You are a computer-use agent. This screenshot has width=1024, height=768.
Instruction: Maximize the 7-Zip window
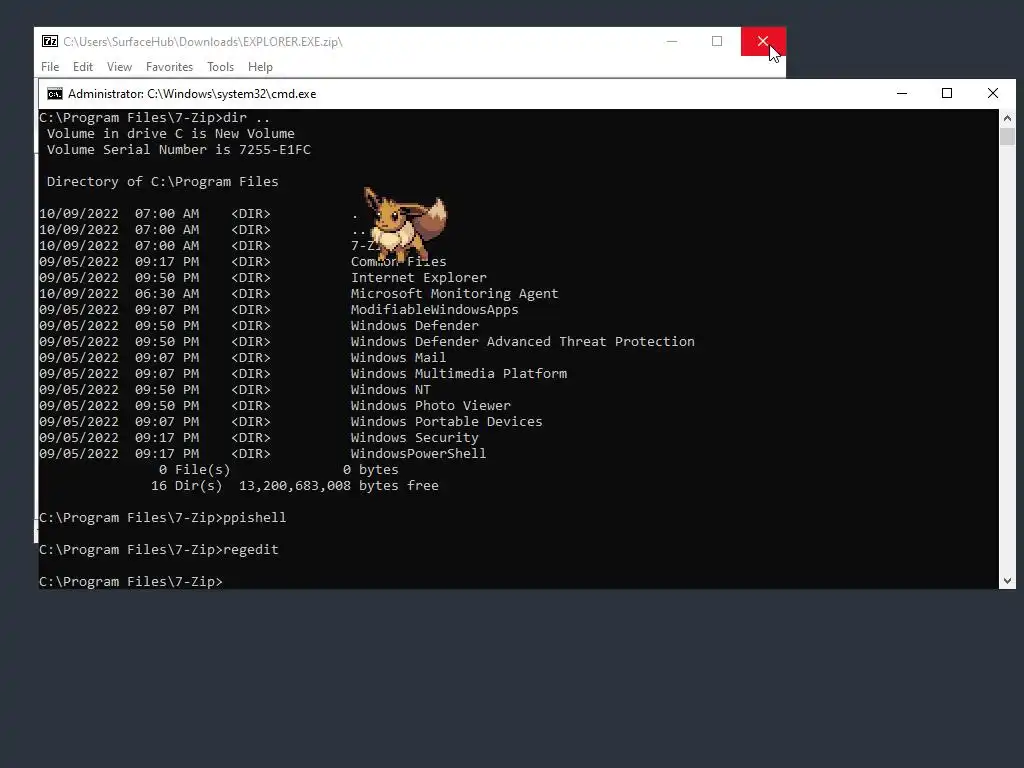717,41
